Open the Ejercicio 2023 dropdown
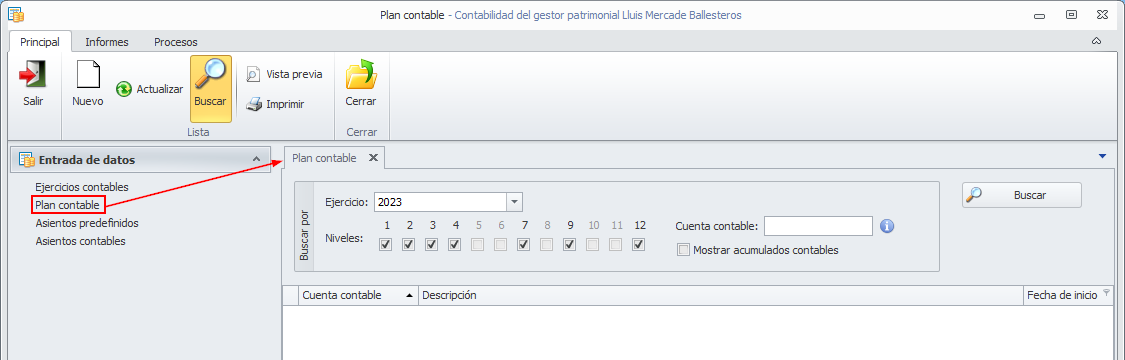 click(x=514, y=202)
